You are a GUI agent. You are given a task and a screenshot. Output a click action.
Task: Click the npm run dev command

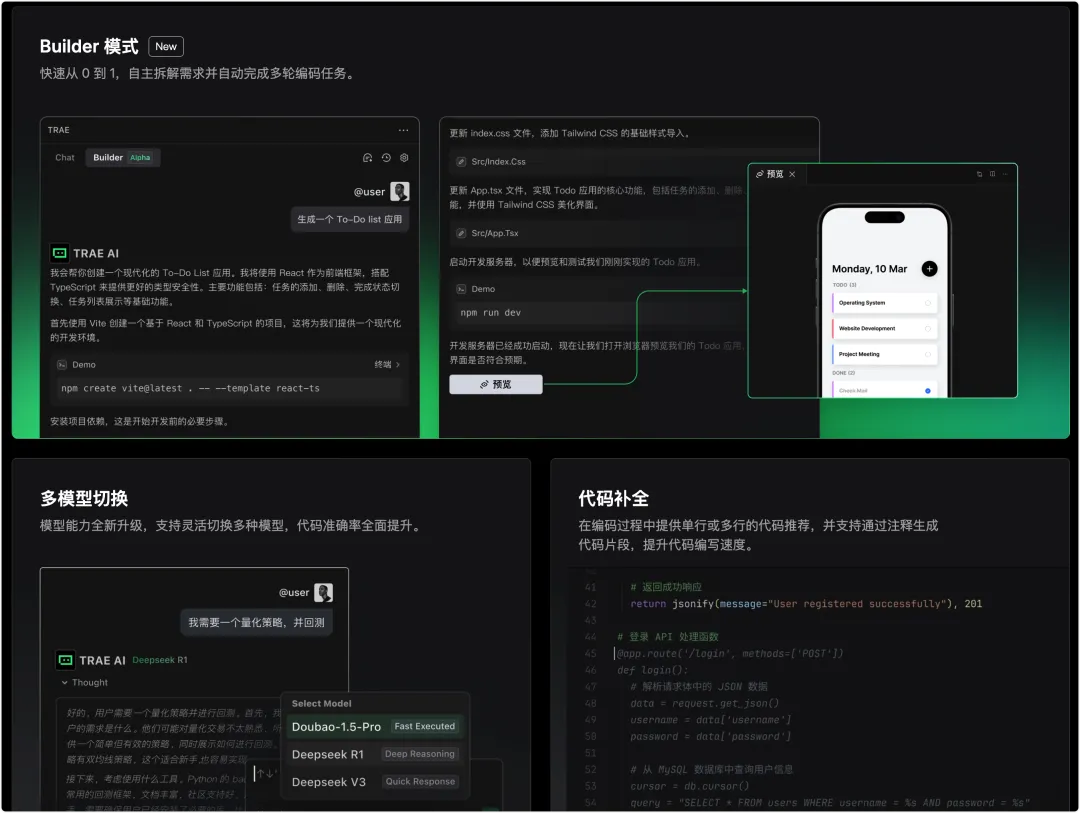(x=490, y=313)
